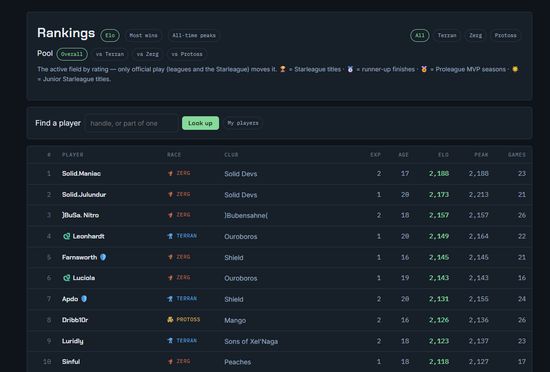Show All-time peaks rankings
The height and width of the screenshot is (372, 550).
pos(194,35)
